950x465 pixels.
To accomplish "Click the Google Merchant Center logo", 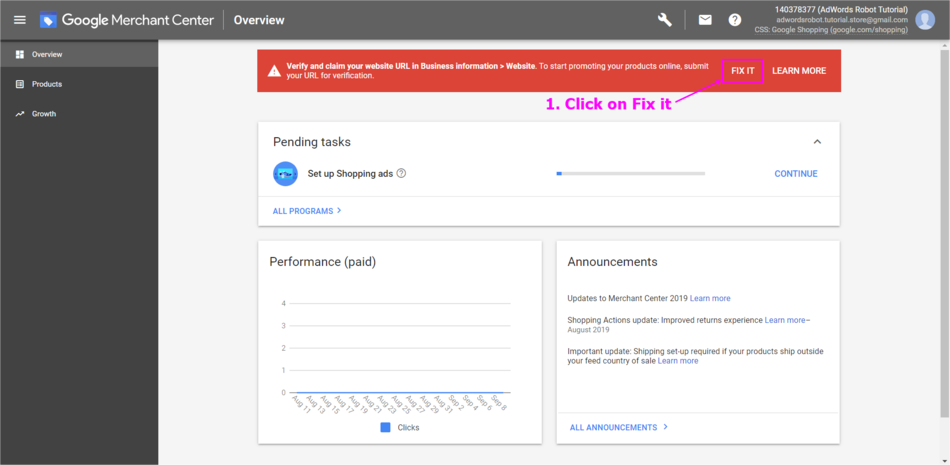I will [48, 20].
